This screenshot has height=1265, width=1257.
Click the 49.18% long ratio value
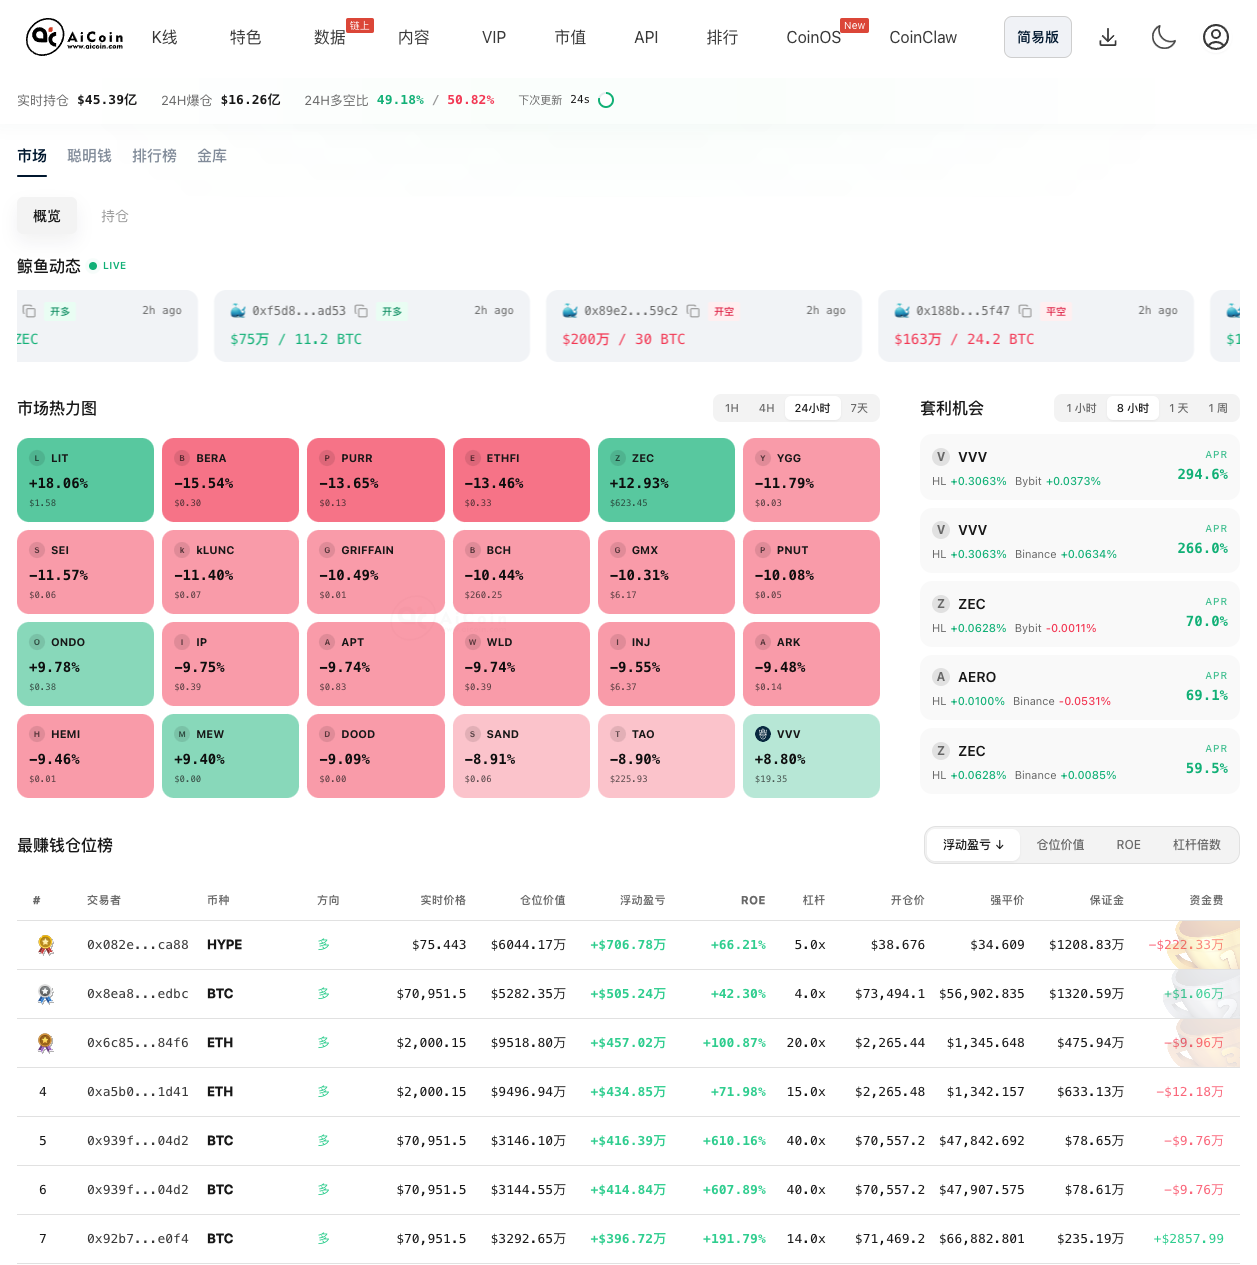pyautogui.click(x=400, y=100)
